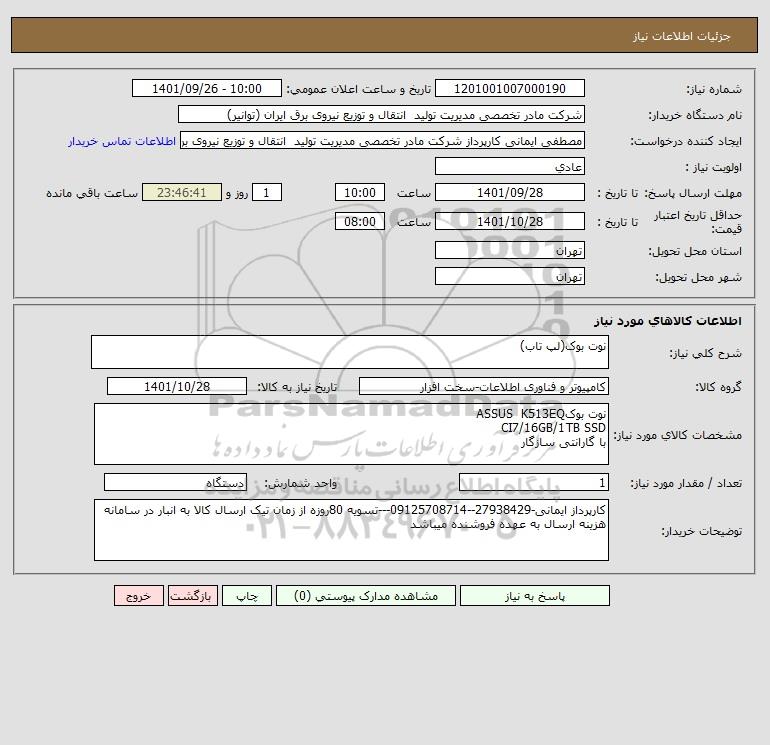The width and height of the screenshot is (770, 745).
Task: Click the label مشخصات کالای مورد نیاز
Action: [x=678, y=435]
